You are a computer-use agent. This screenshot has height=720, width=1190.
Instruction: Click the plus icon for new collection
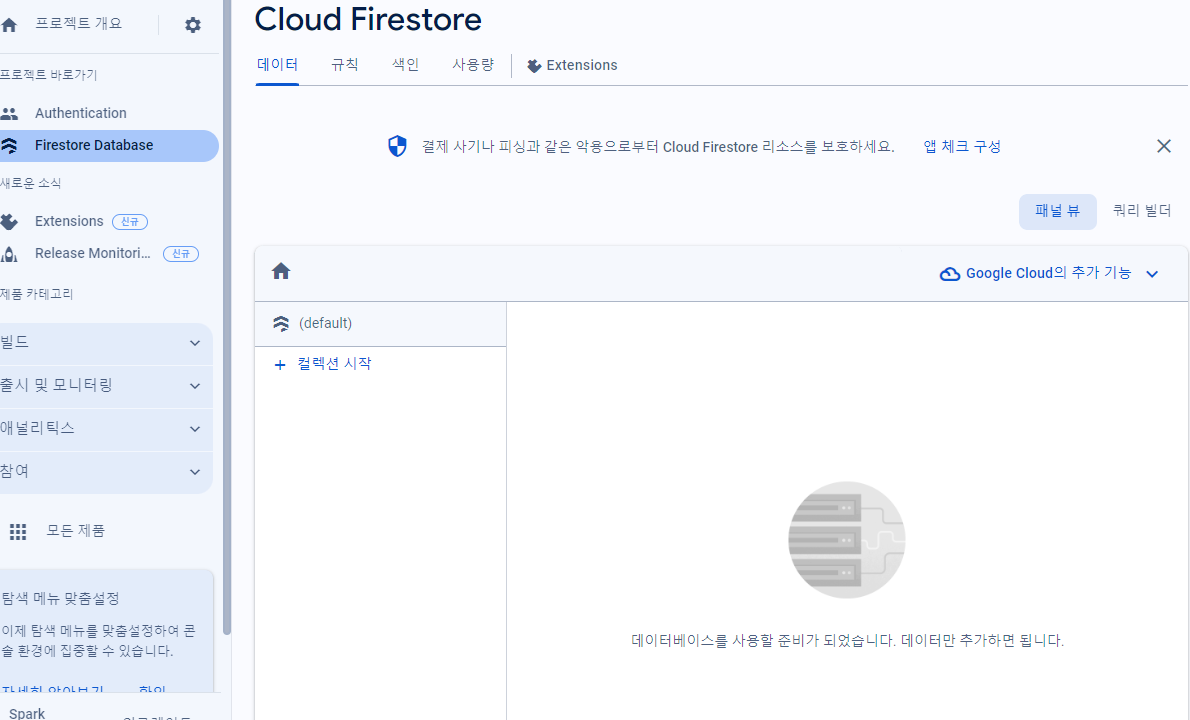pos(280,365)
